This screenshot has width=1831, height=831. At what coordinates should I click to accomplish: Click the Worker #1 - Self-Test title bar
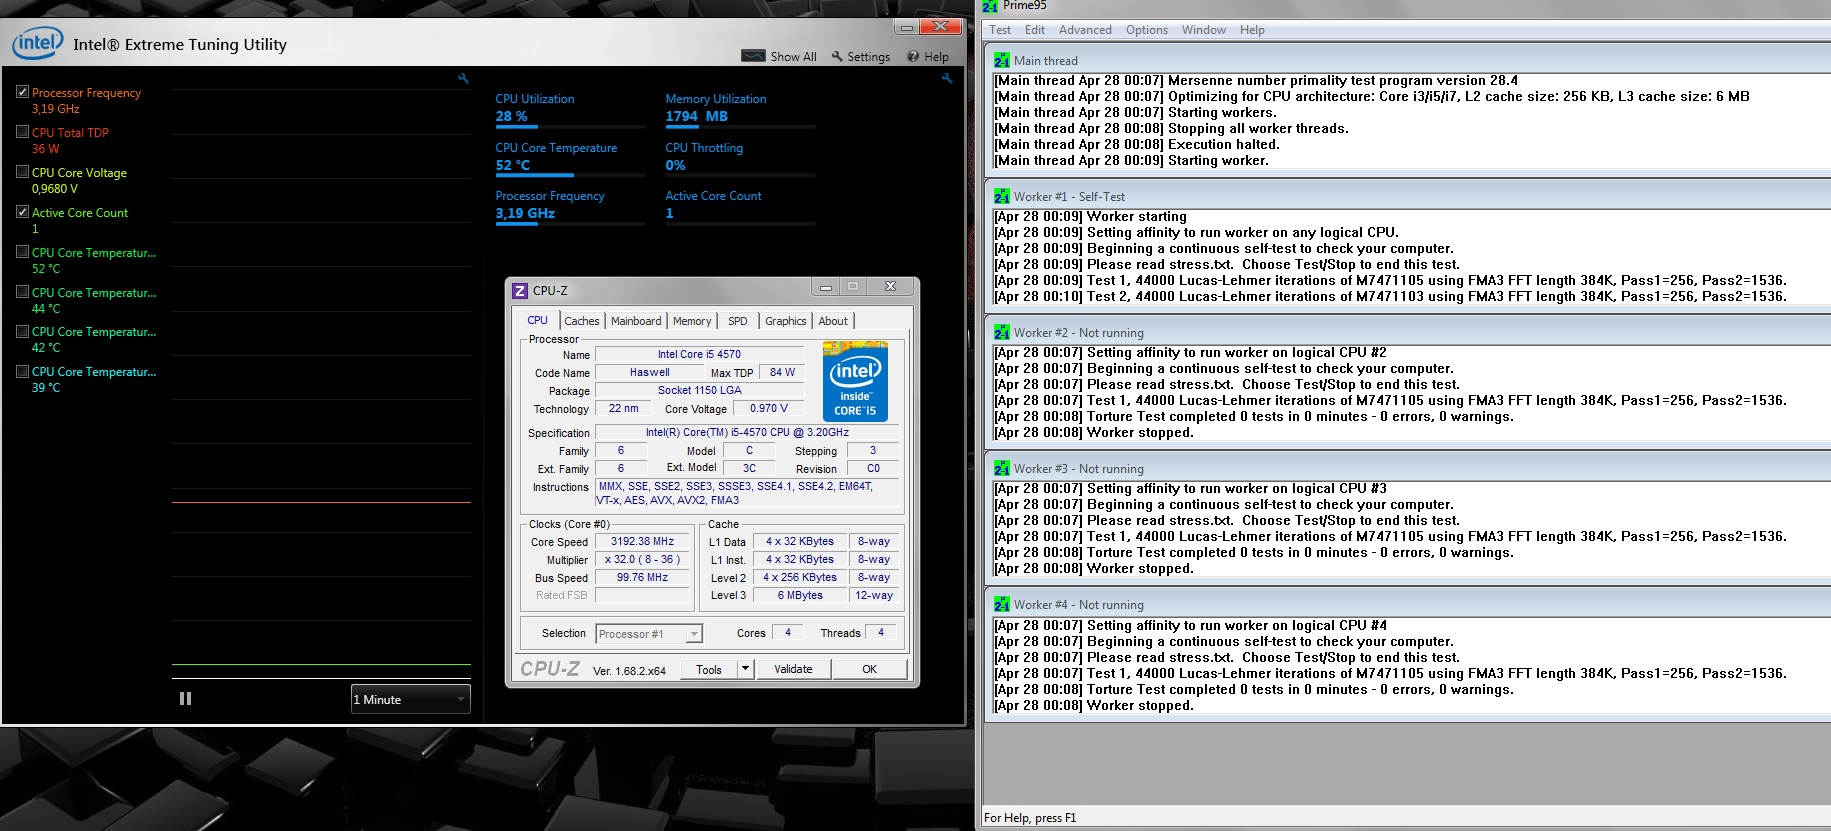point(1406,197)
